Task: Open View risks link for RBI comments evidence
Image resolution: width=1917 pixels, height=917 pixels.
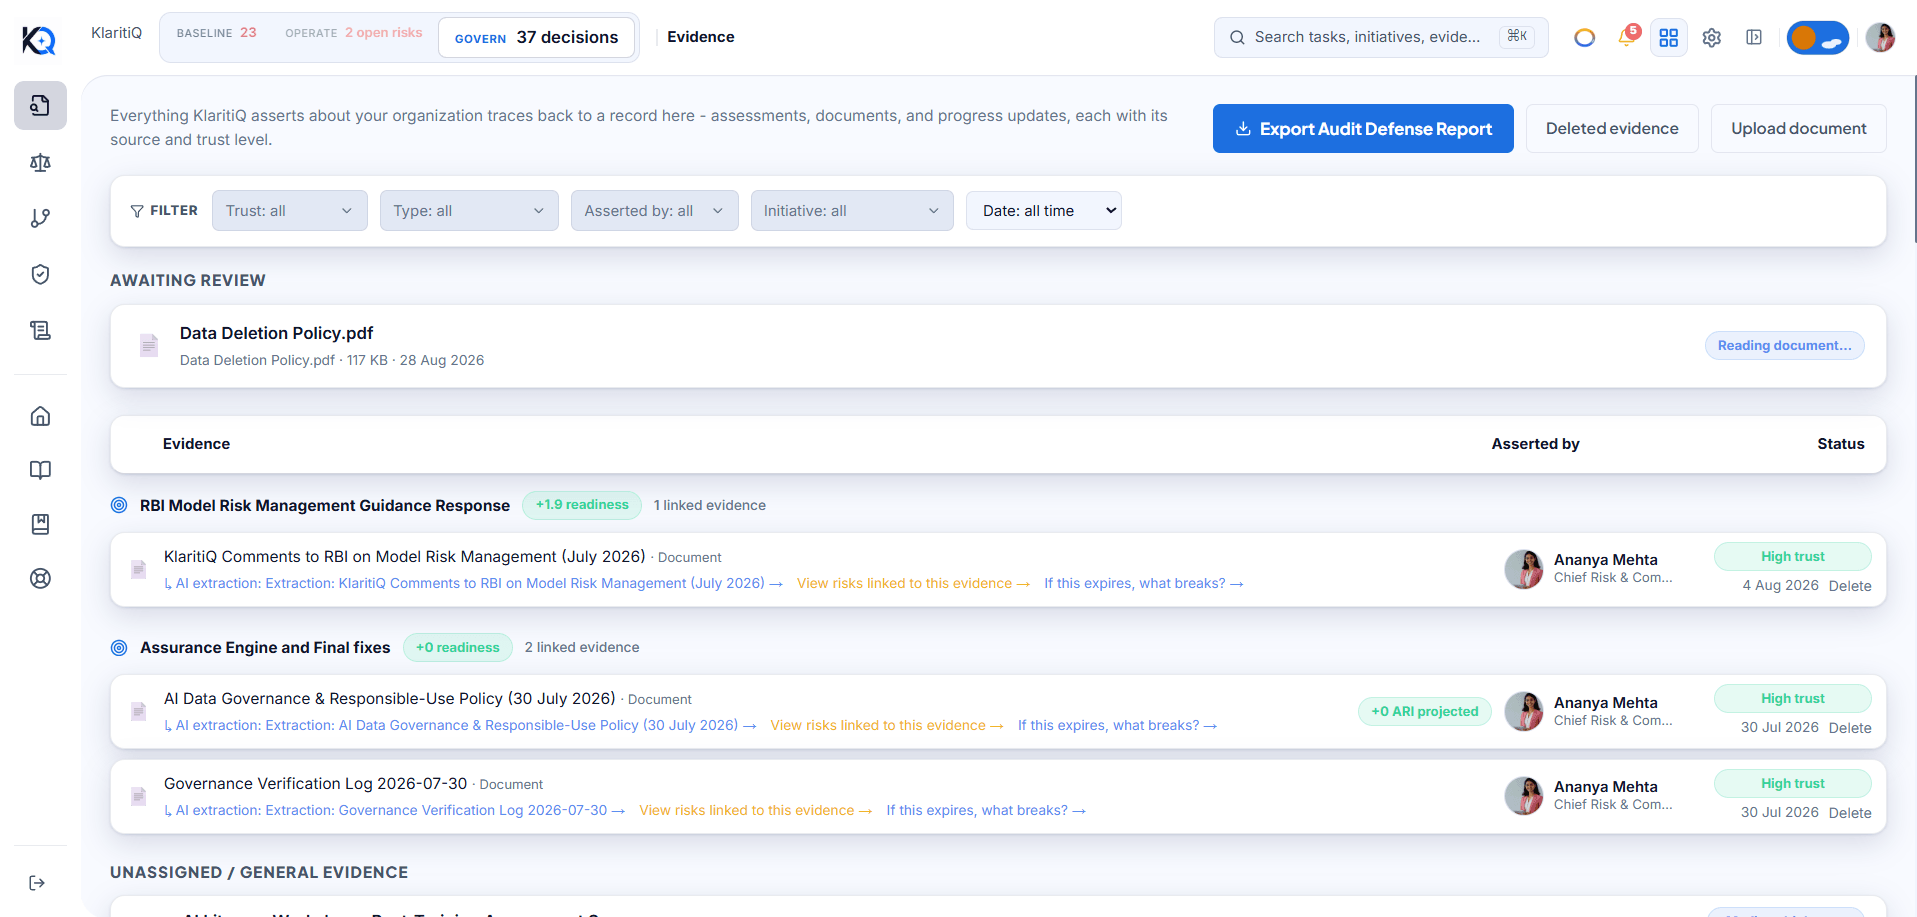Action: (913, 583)
